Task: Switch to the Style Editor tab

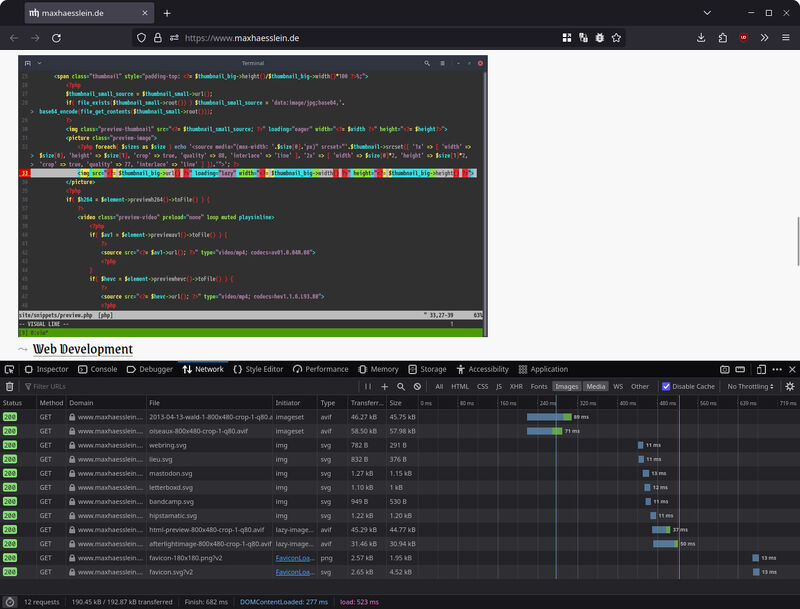Action: [258, 369]
